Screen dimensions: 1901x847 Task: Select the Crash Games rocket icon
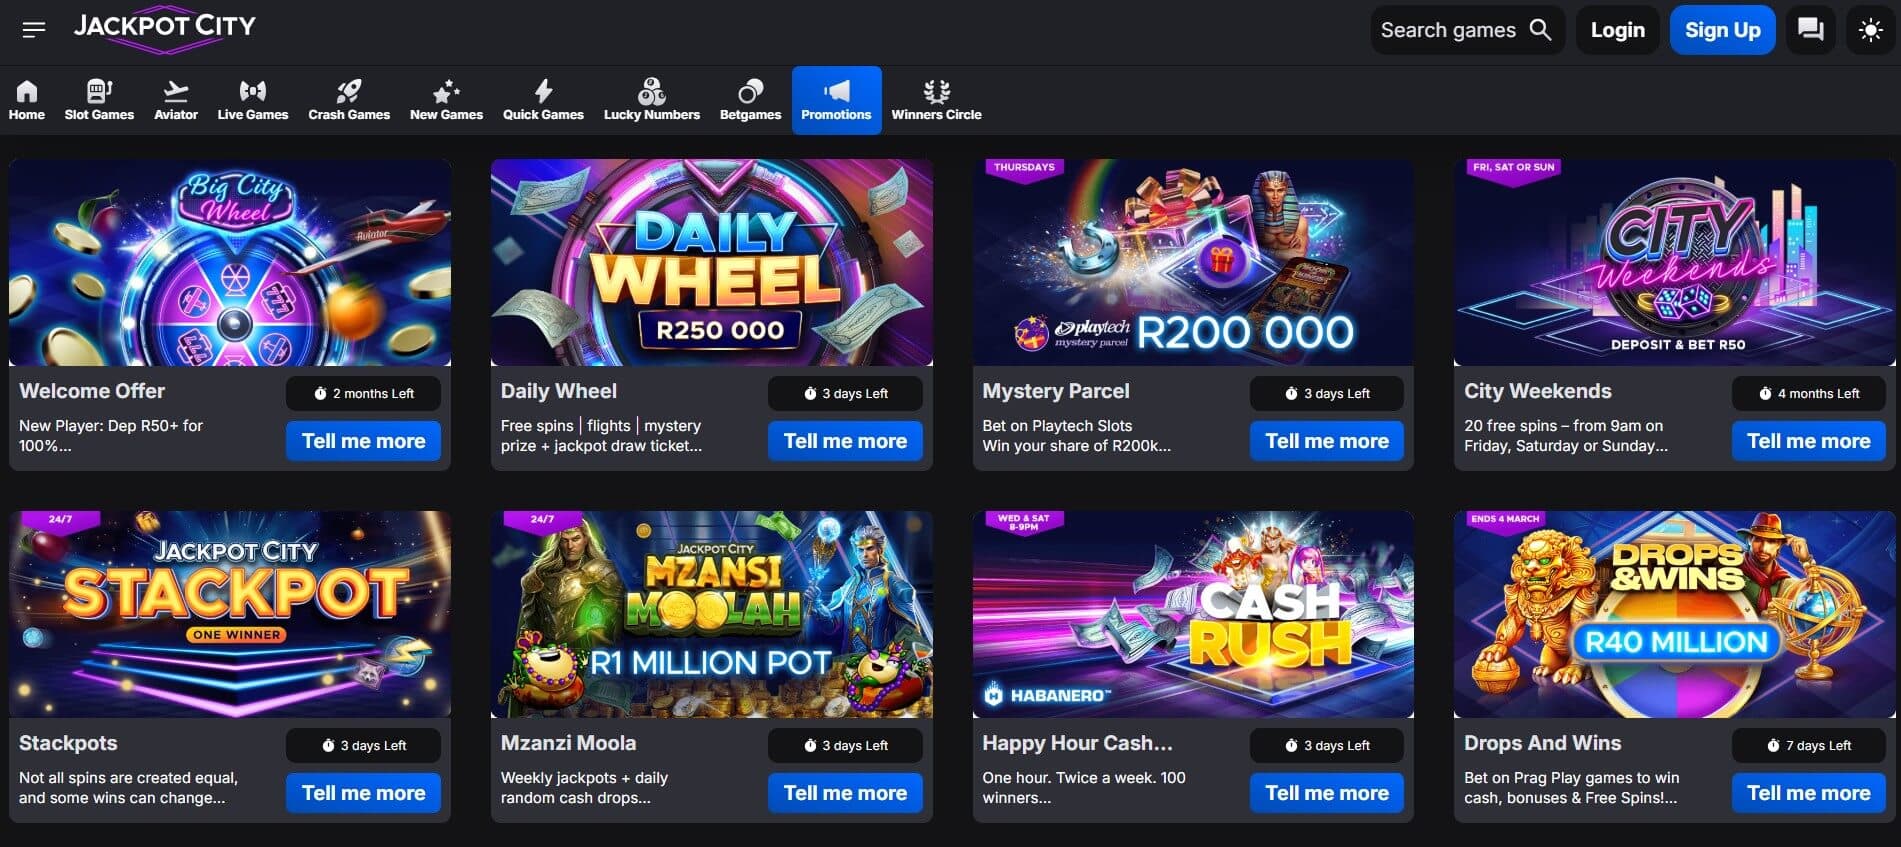click(x=349, y=92)
